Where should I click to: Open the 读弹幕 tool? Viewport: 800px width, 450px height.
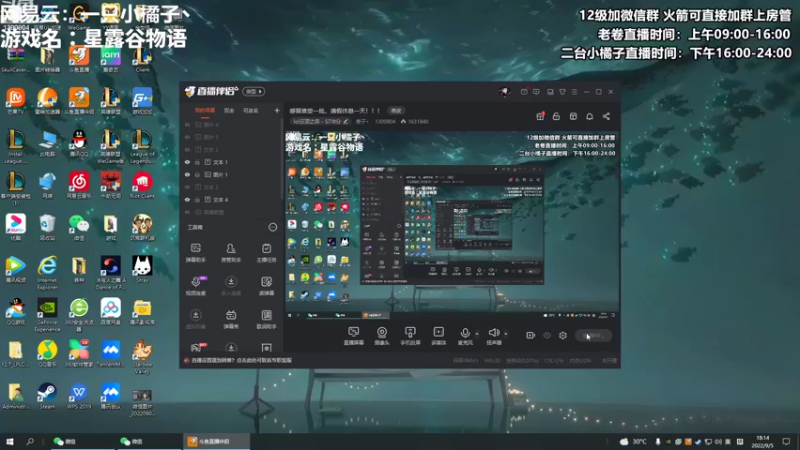(266, 285)
